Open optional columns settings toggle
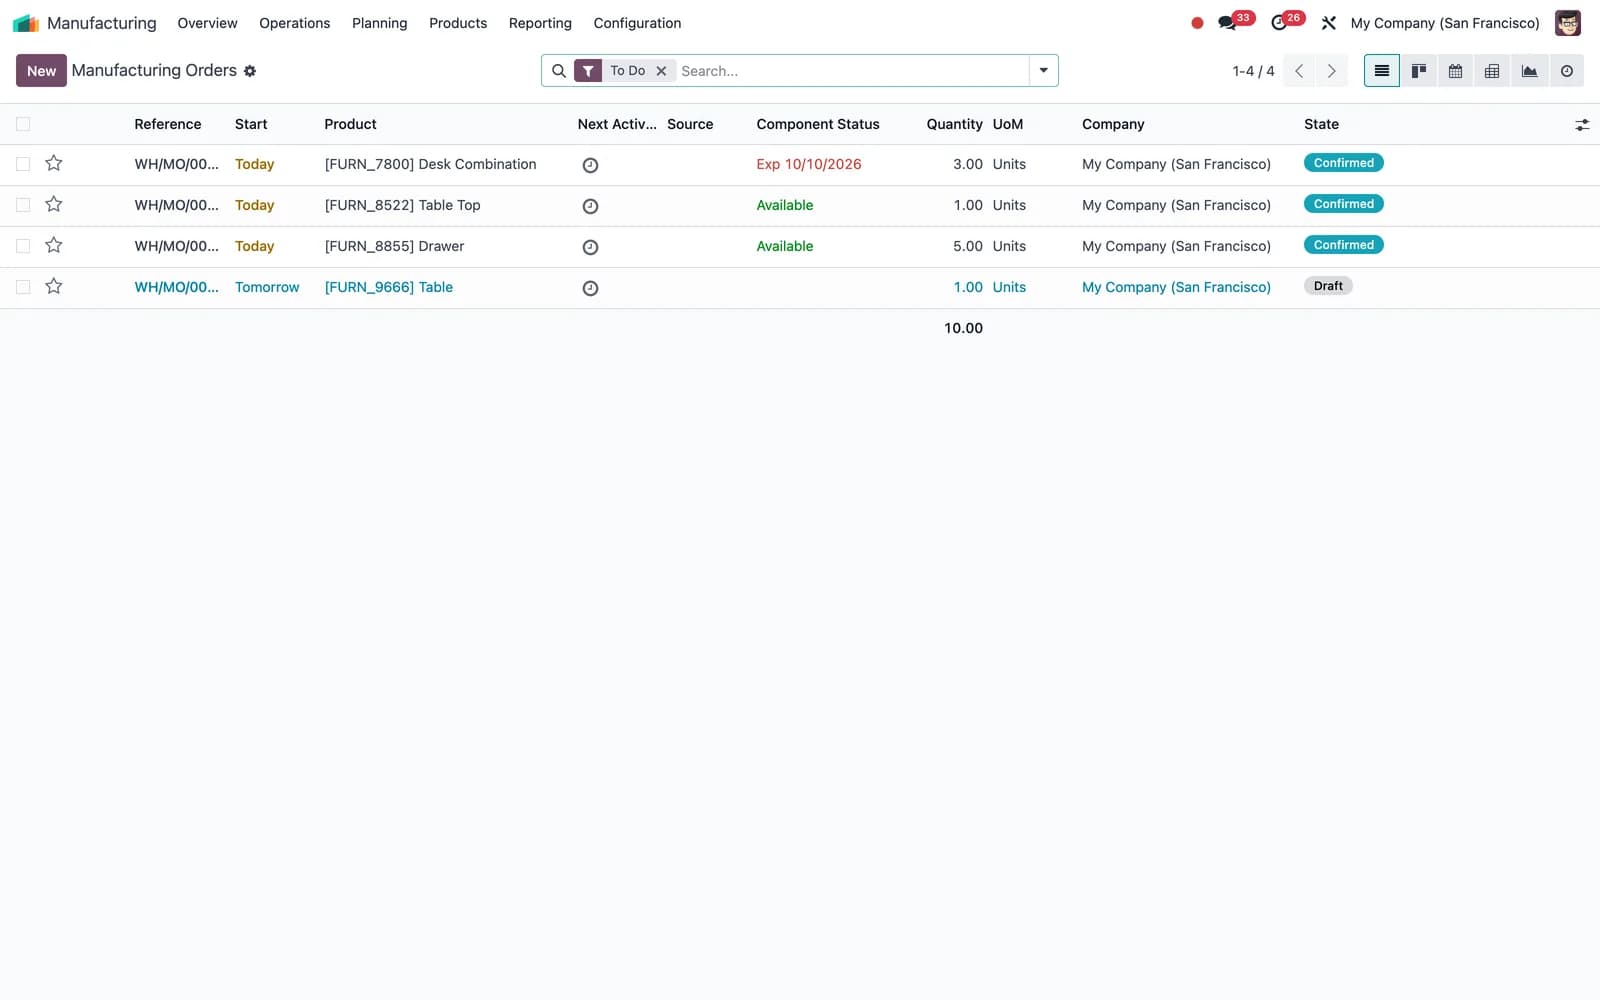The width and height of the screenshot is (1600, 1000). tap(1582, 125)
